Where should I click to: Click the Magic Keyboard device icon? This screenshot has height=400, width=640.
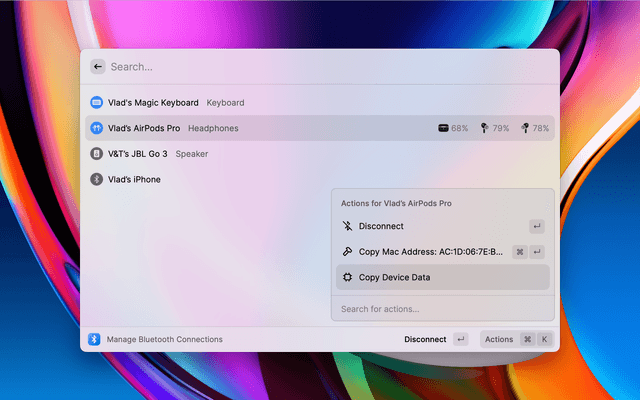97,102
